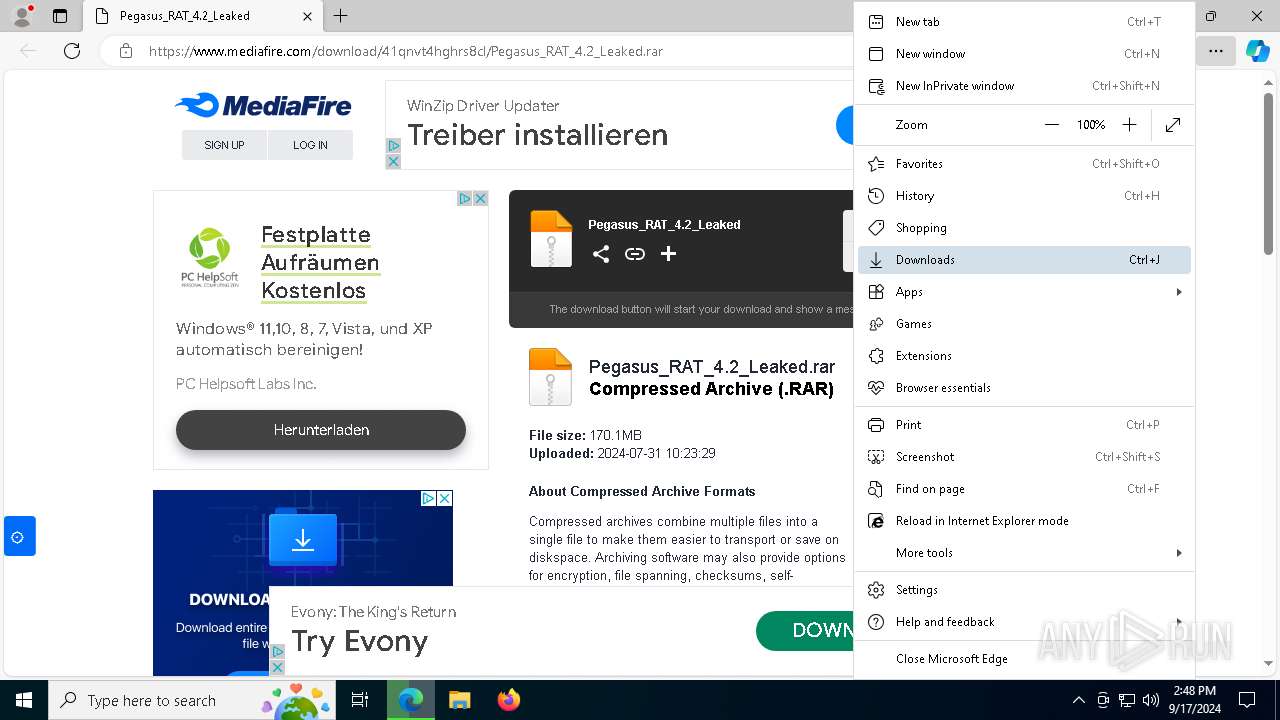The image size is (1280, 720).
Task: Open Browser essentials entry
Action: tap(1024, 388)
